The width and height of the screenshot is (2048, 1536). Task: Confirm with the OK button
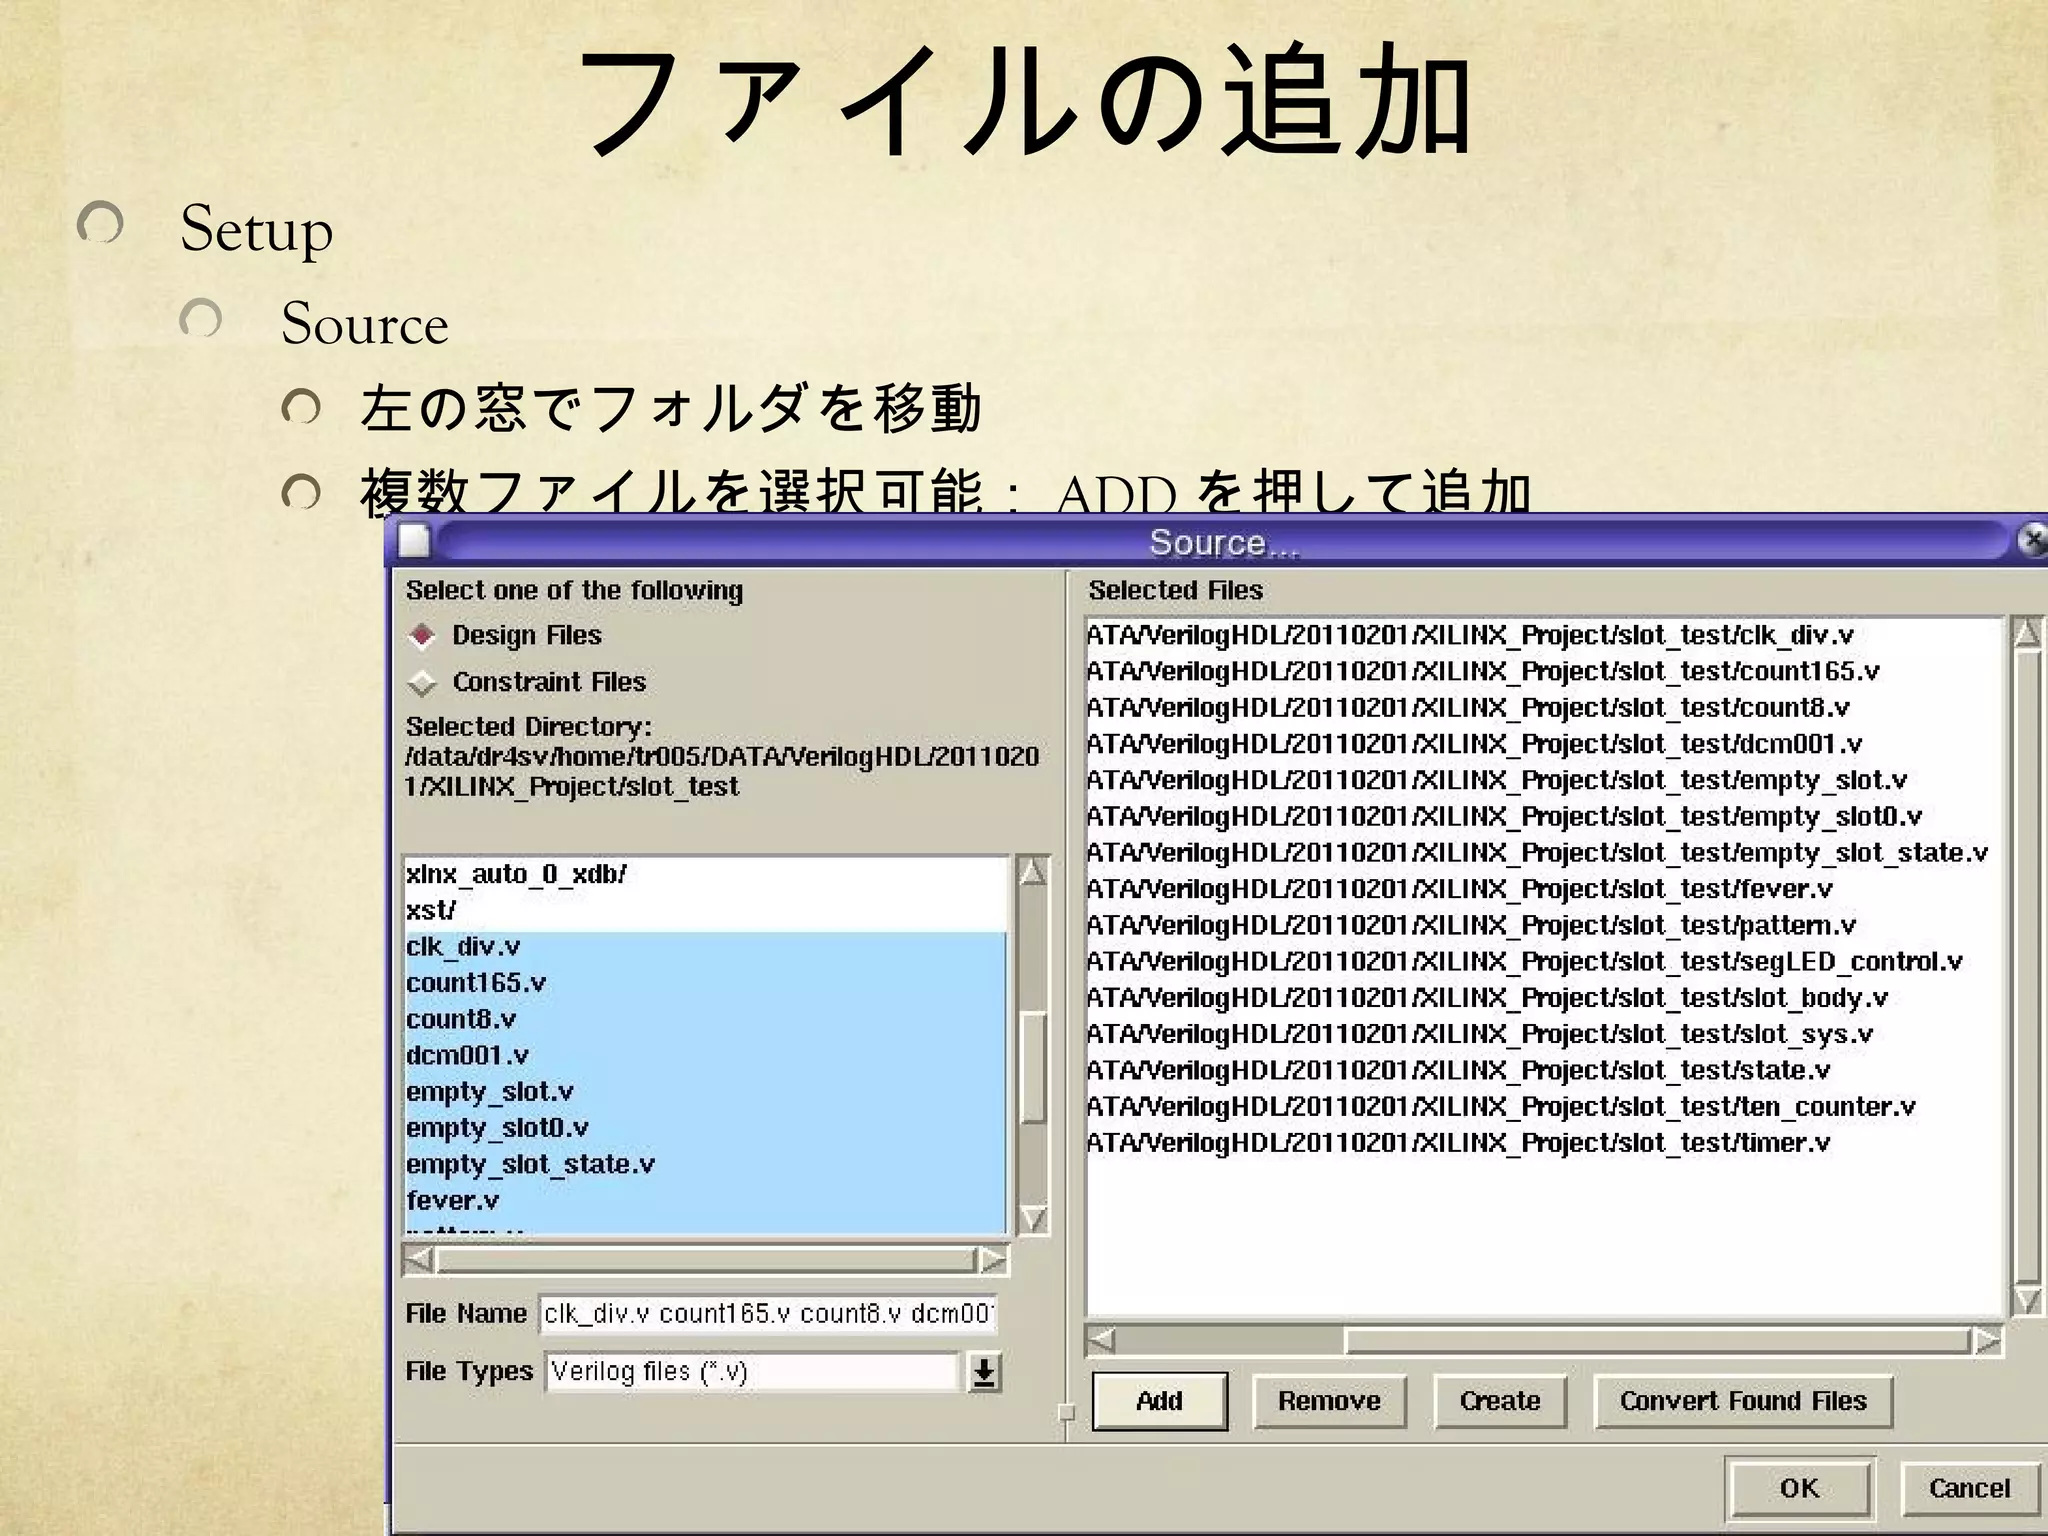(1799, 1488)
